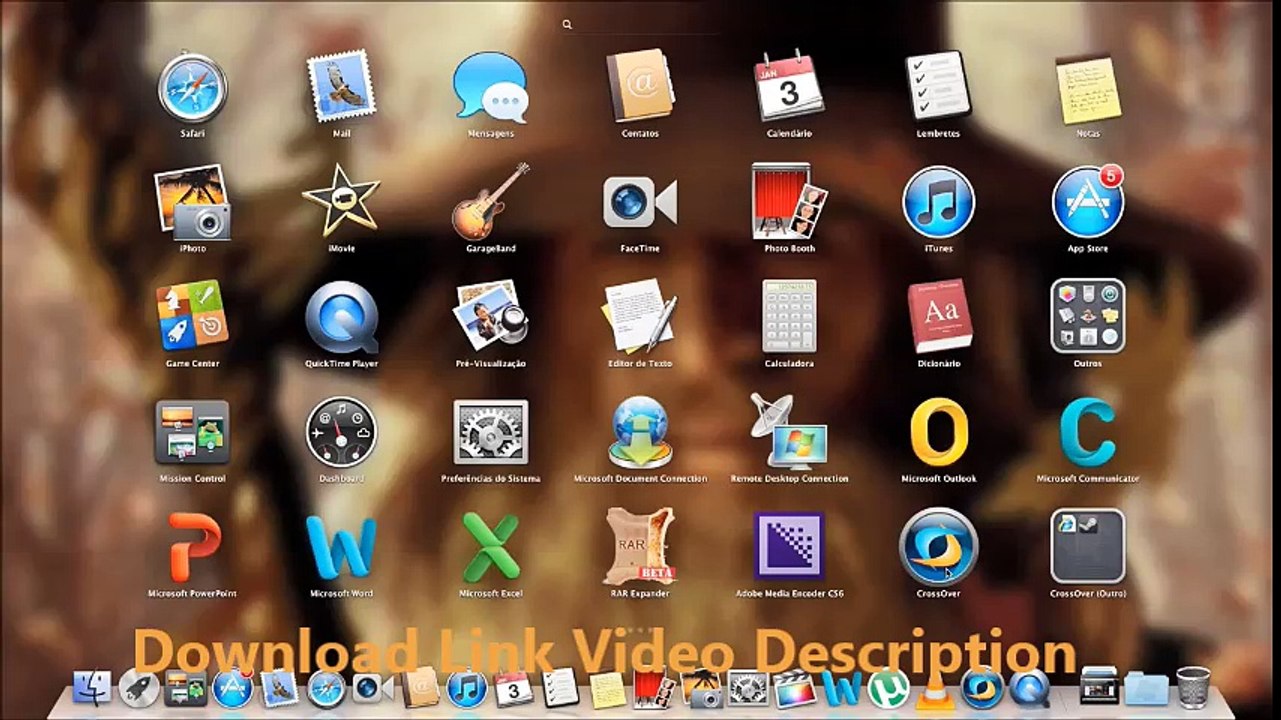The image size is (1281, 720).
Task: Launch Lembretes from the Launchpad grid
Action: coord(938,87)
